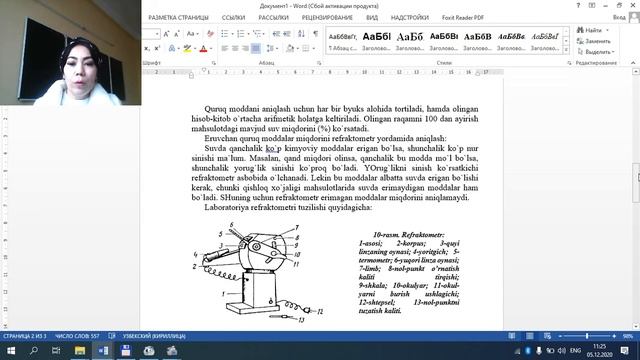Align text right
Viewport: 640px width, 360px height.
245,49
